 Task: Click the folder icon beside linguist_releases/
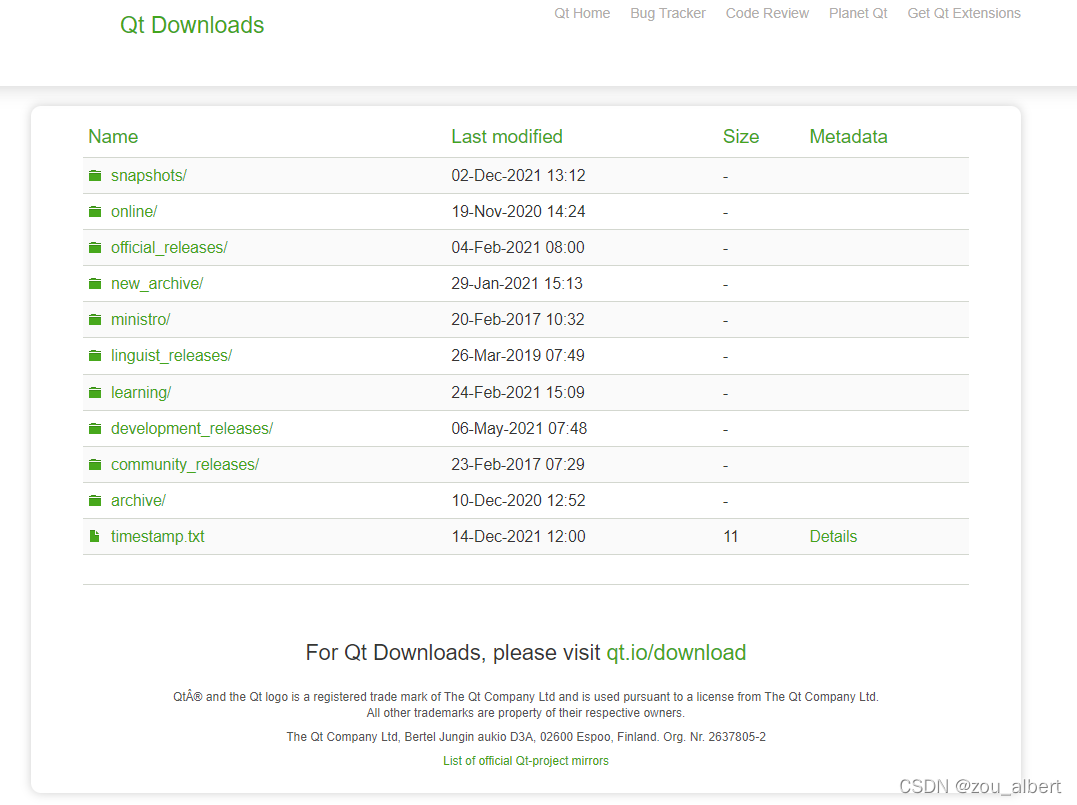pyautogui.click(x=95, y=356)
